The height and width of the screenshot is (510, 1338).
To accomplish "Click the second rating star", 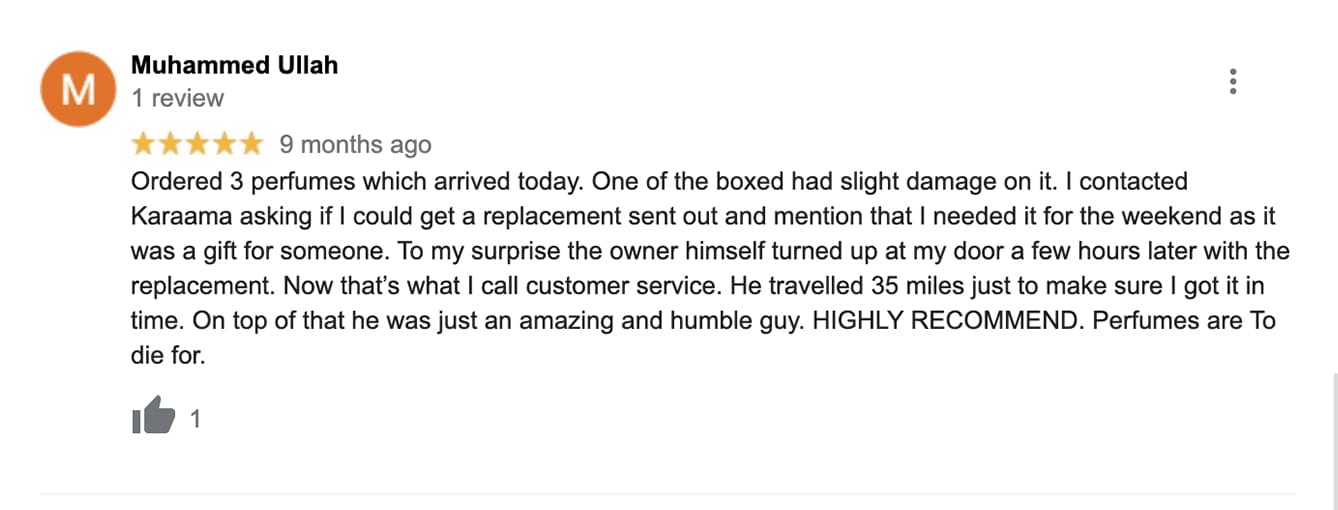I will point(171,144).
